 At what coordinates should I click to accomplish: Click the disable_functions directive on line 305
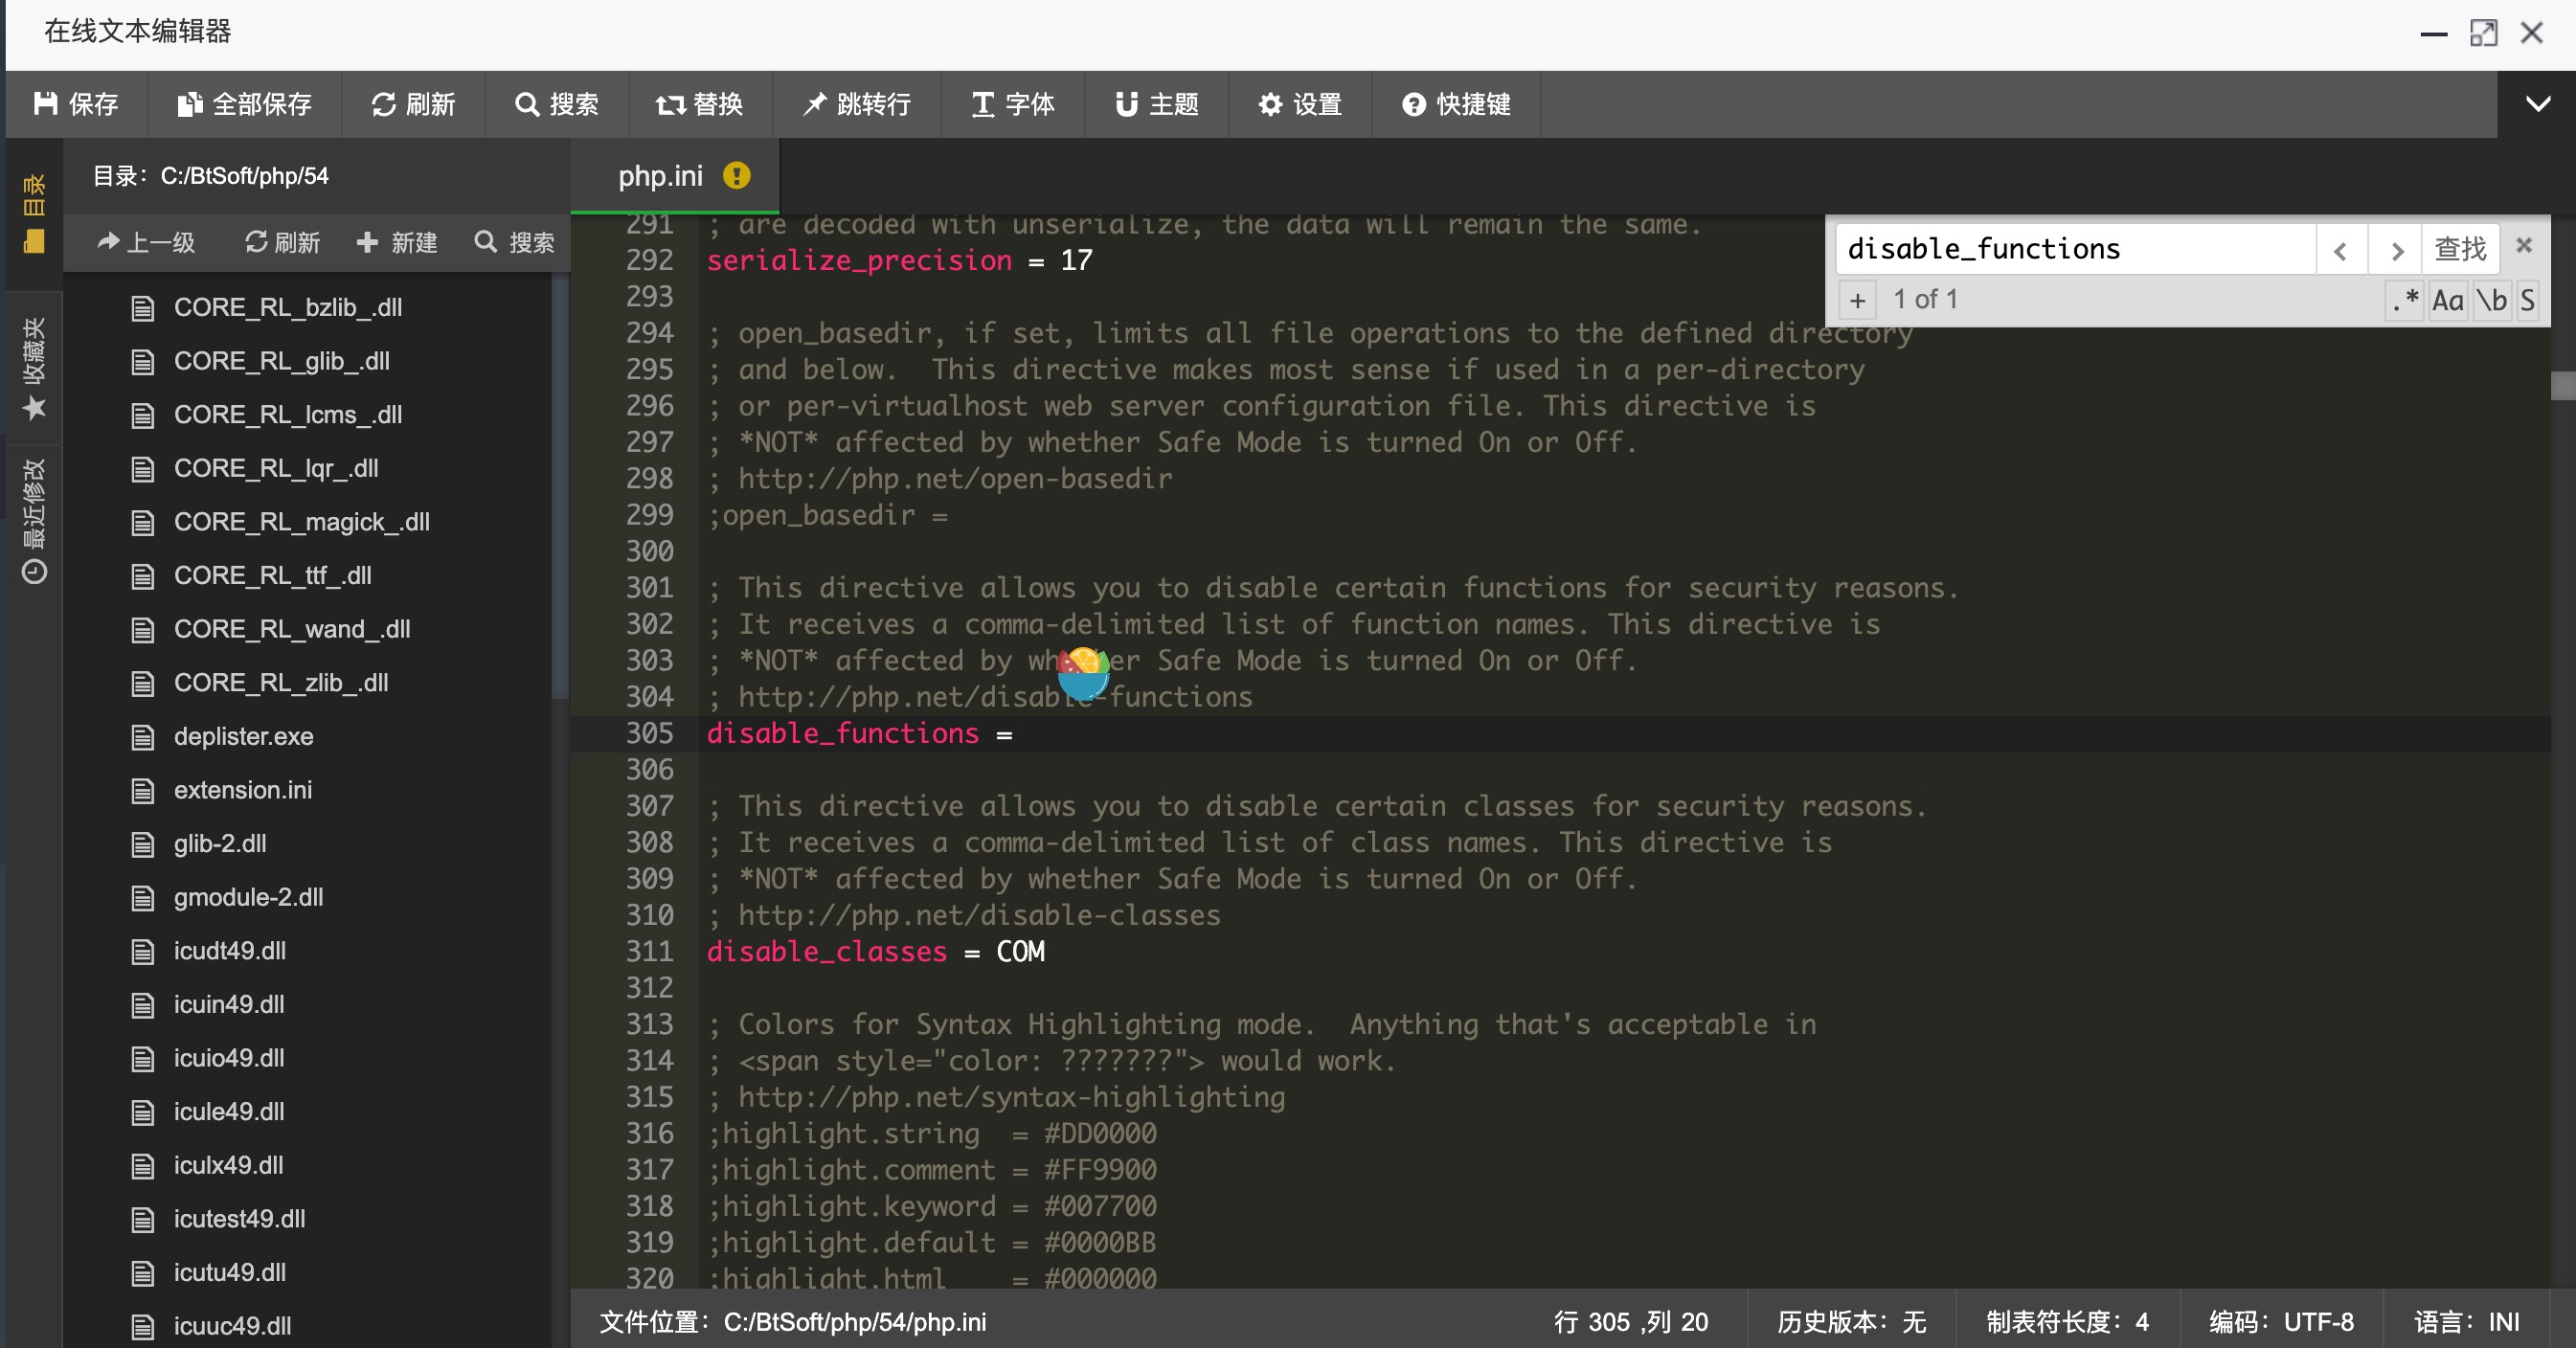843,733
